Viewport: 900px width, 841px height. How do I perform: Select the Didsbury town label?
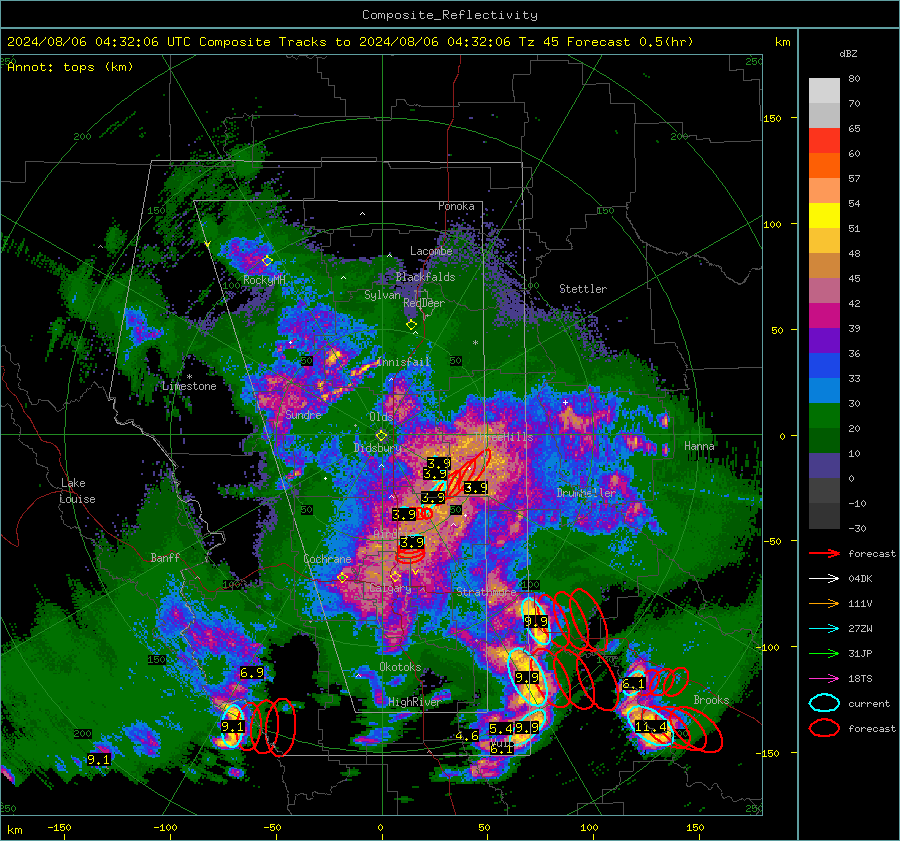tap(378, 448)
